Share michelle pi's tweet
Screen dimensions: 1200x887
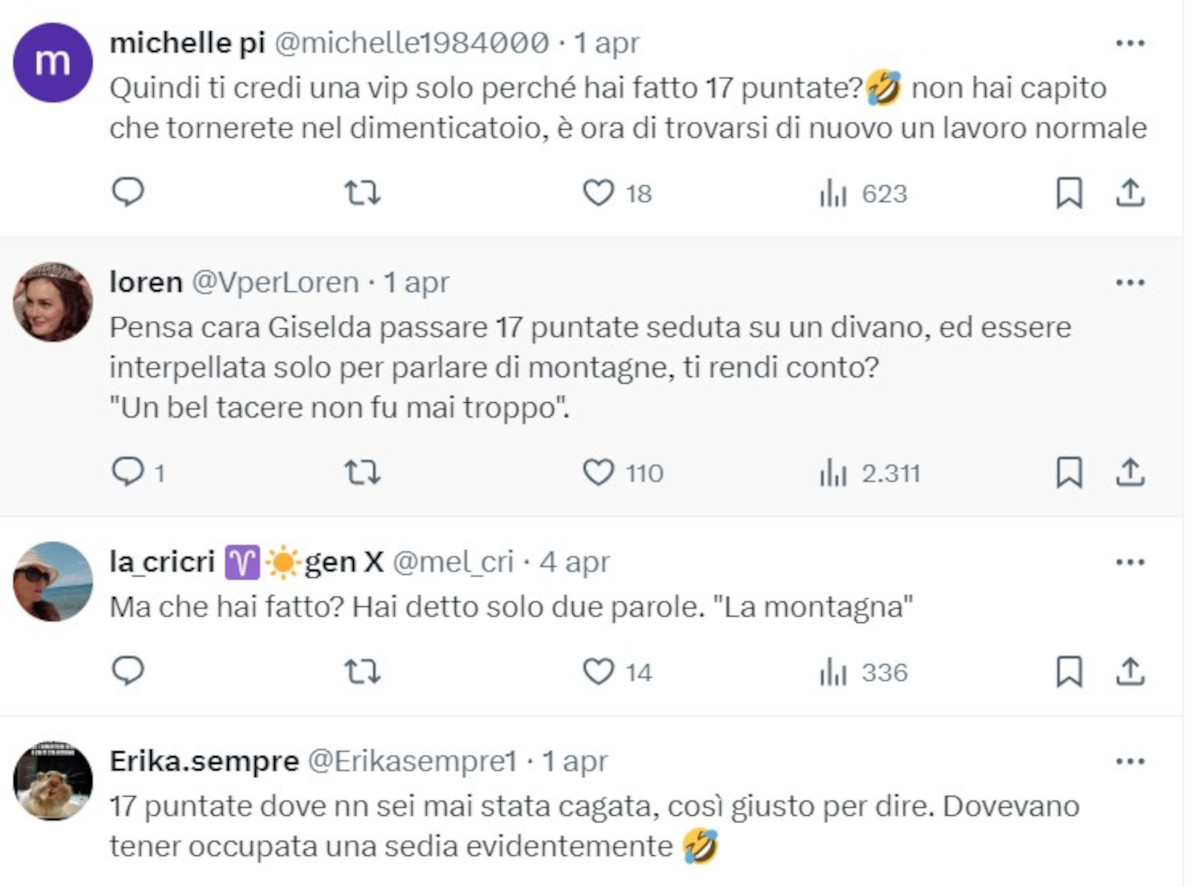coord(1129,192)
